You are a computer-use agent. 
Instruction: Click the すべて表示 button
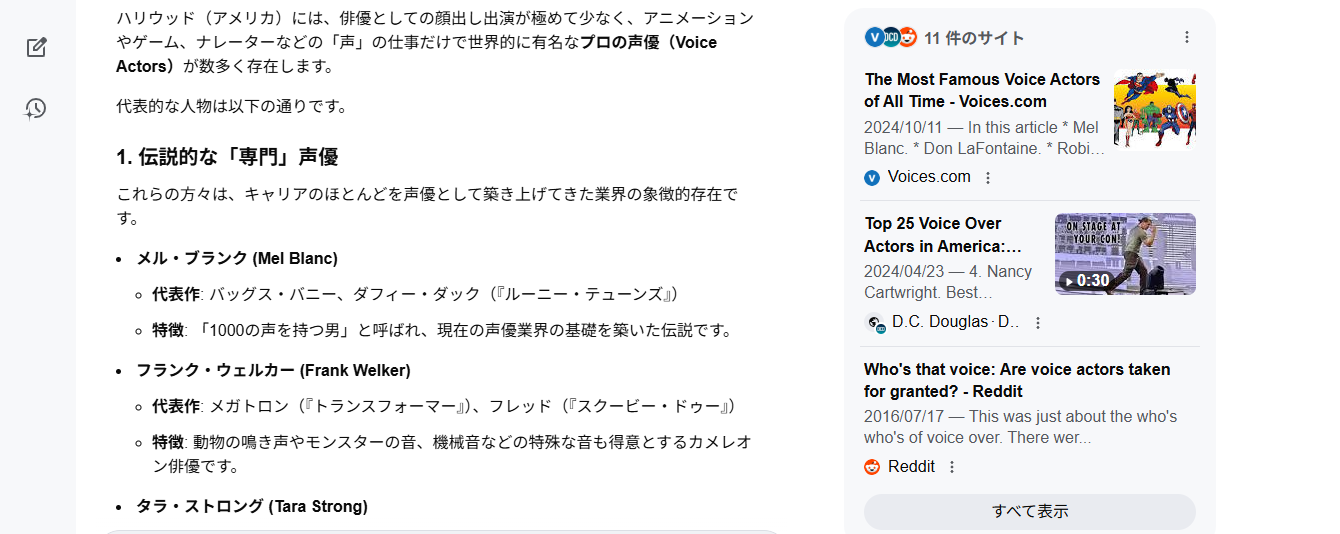pos(1029,511)
